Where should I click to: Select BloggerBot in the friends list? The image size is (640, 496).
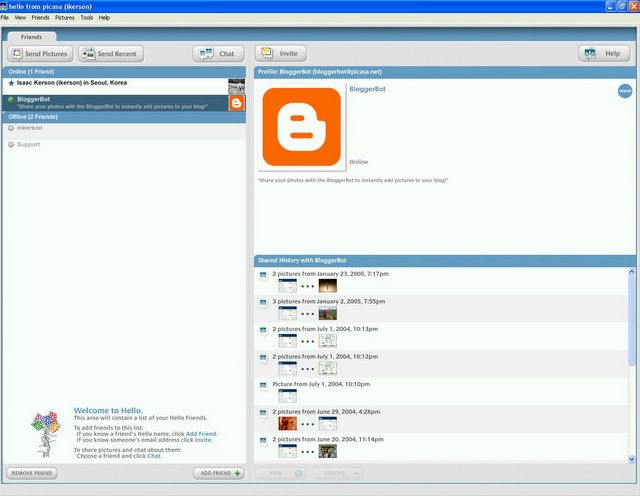[124, 103]
